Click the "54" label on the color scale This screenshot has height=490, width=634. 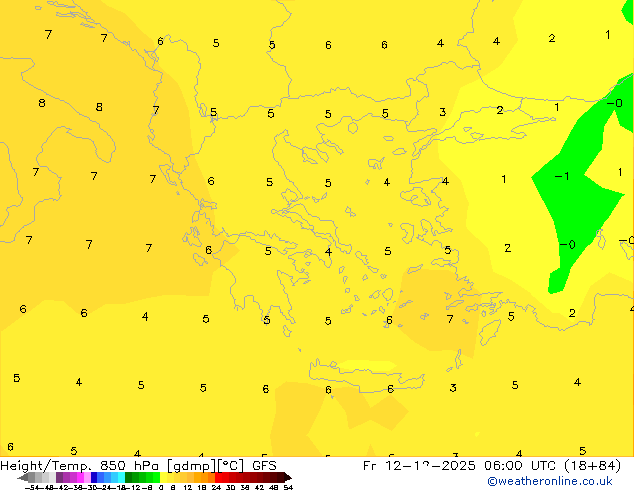click(288, 487)
